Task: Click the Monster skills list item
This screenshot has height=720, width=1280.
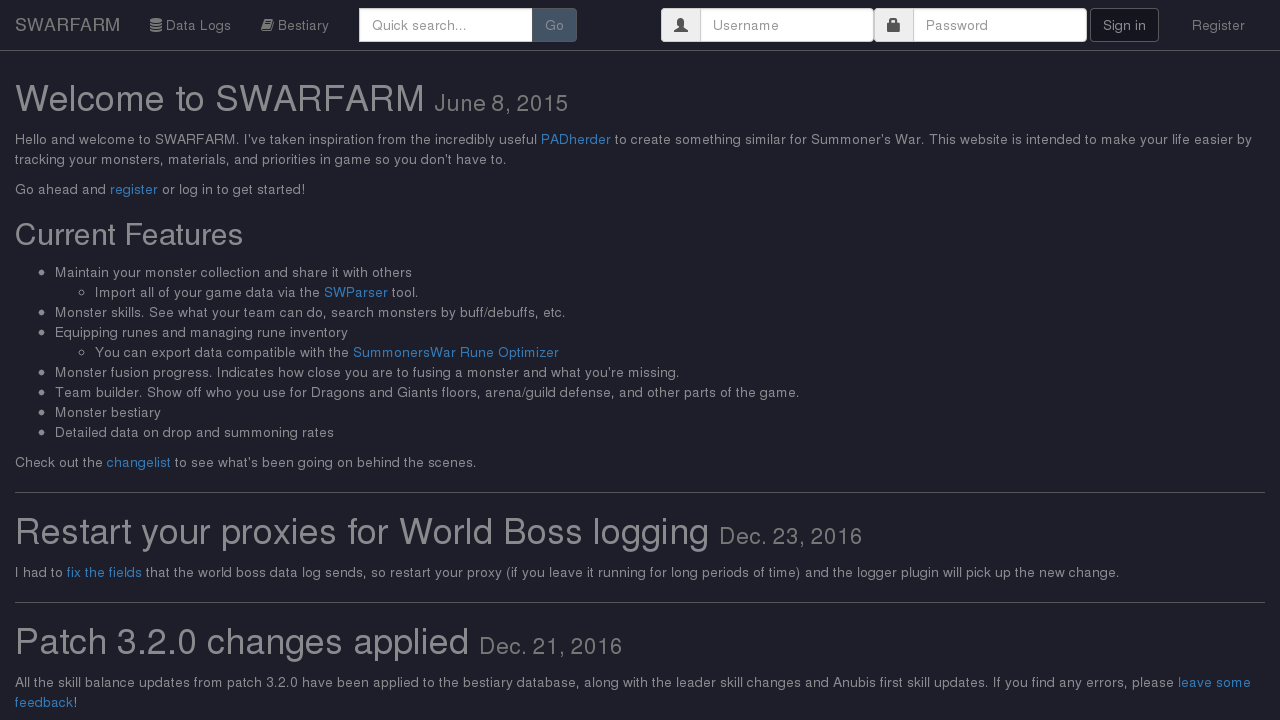Action: pos(310,312)
